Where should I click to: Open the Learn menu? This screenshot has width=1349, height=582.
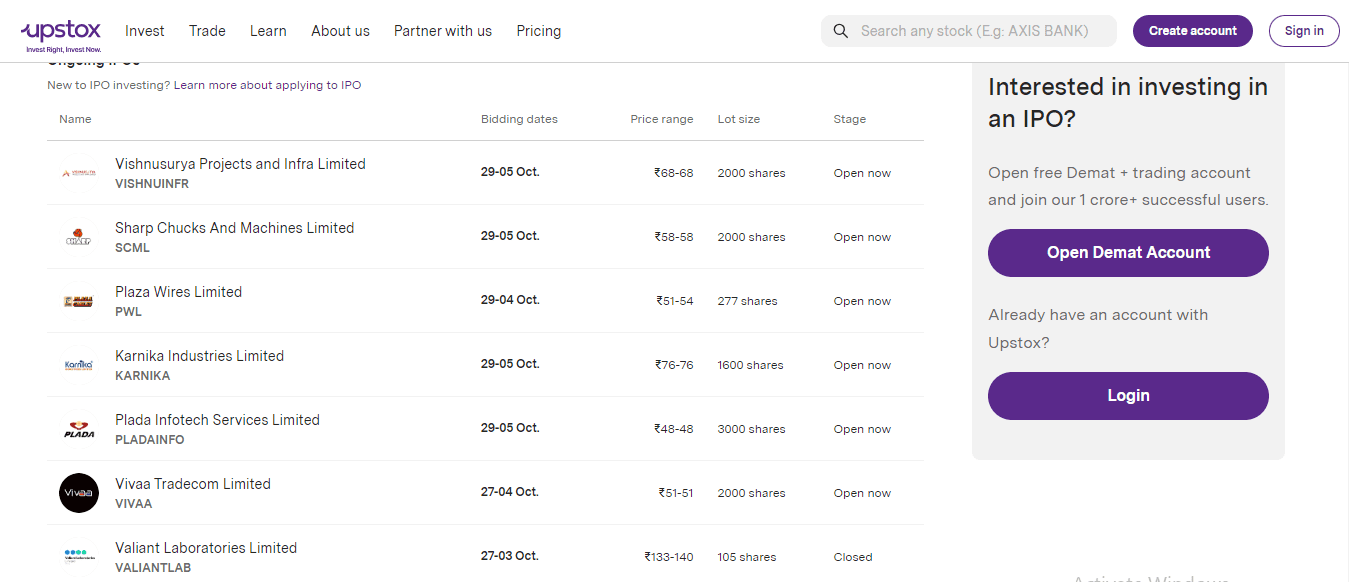tap(268, 31)
